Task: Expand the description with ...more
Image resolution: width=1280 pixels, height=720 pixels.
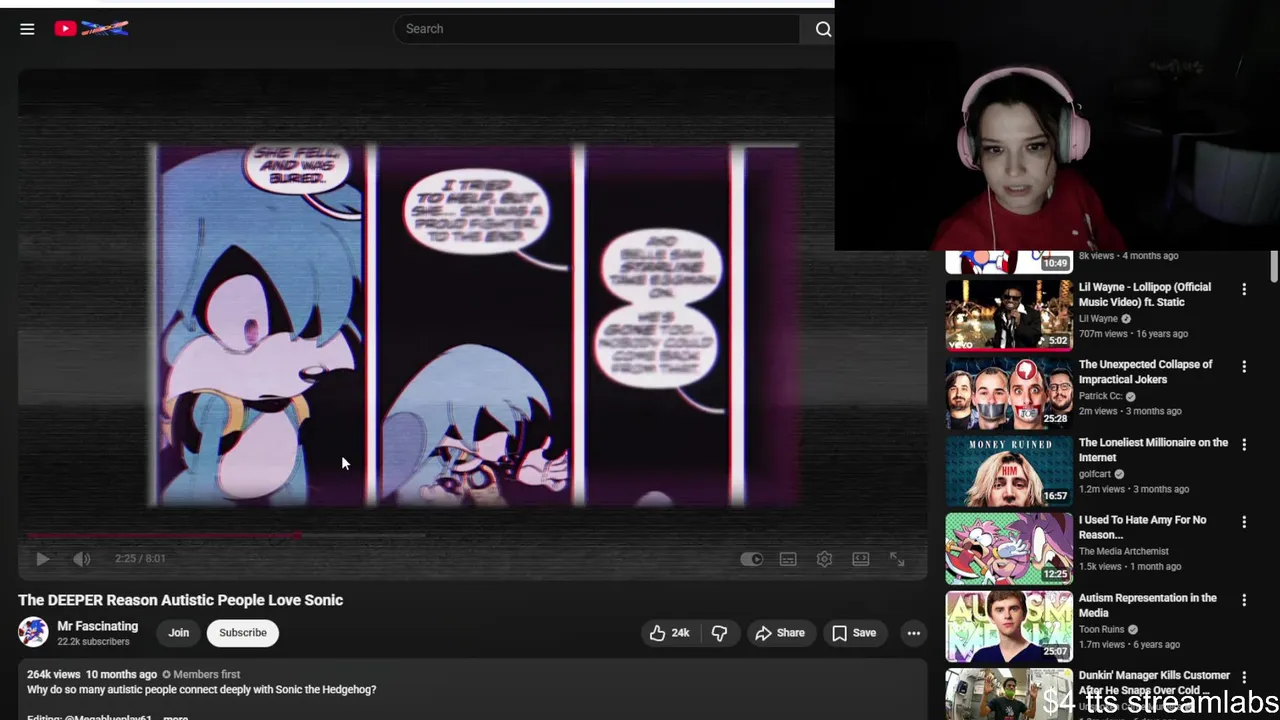Action: 176,717
